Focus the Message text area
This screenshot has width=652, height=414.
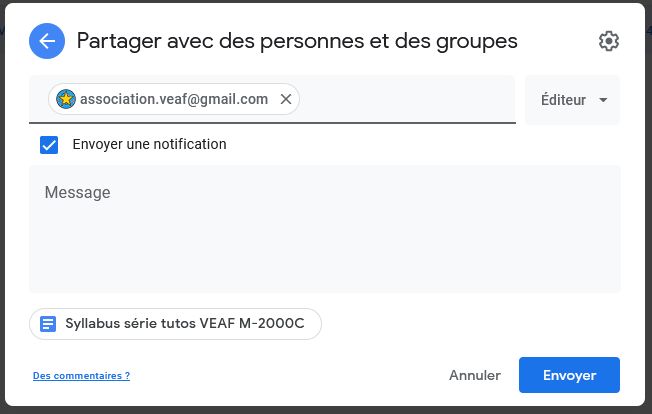click(x=324, y=240)
